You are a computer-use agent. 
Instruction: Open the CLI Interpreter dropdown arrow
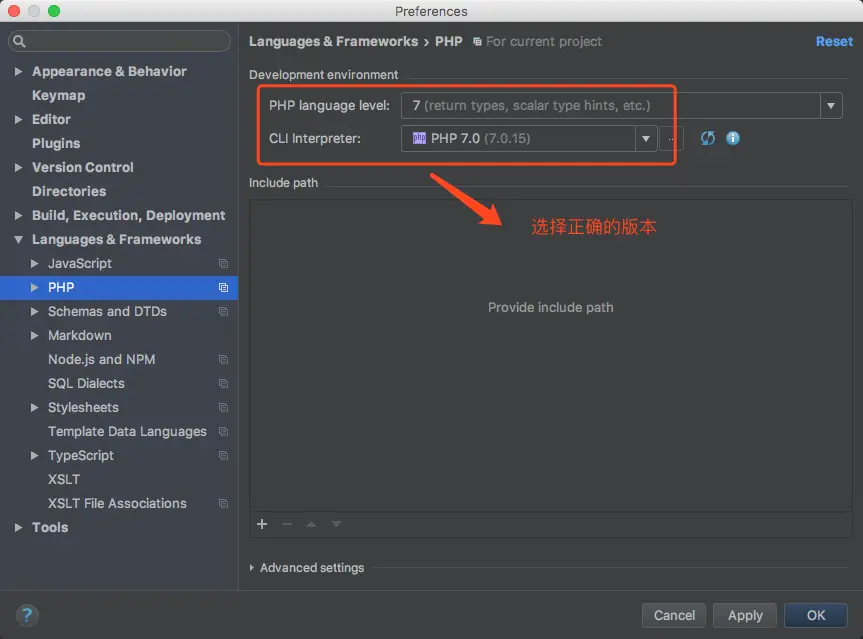tap(646, 138)
